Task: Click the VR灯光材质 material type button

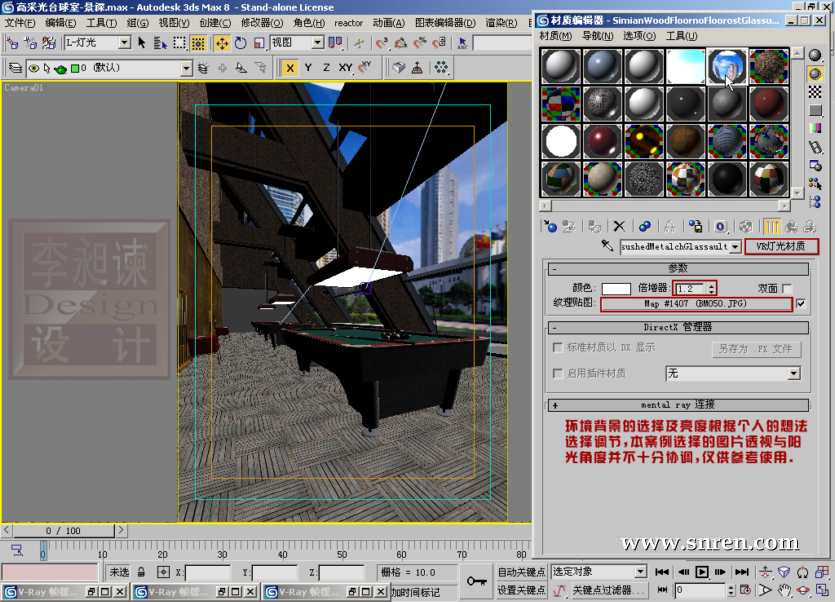Action: (781, 246)
